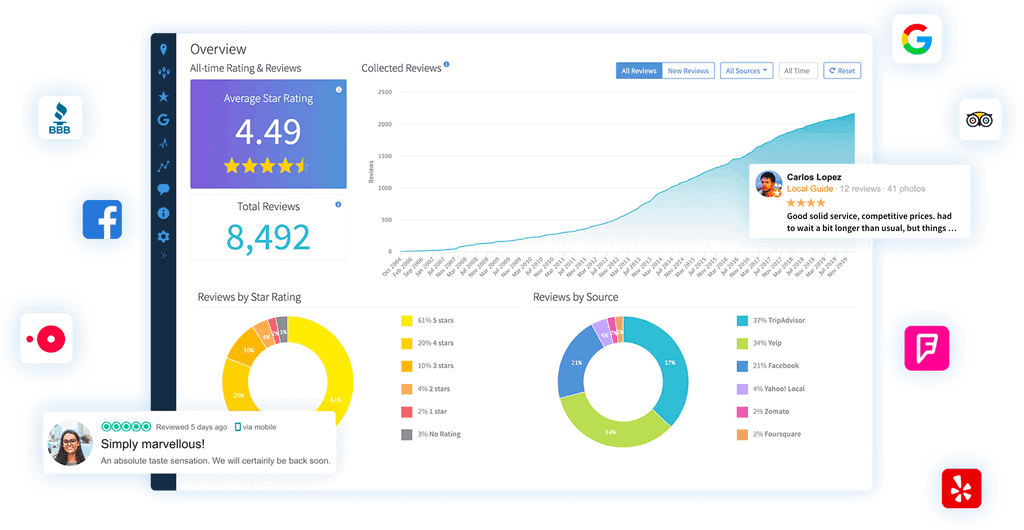1024x530 pixels.
Task: Click the Overview page title
Action: [218, 49]
